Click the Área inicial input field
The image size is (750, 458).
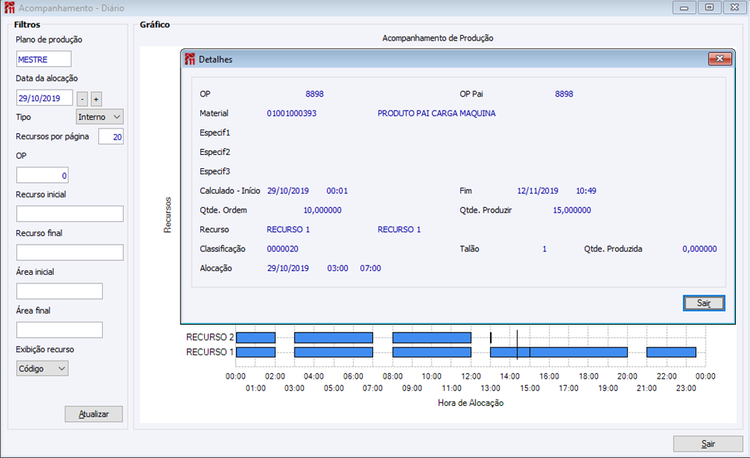[59, 291]
